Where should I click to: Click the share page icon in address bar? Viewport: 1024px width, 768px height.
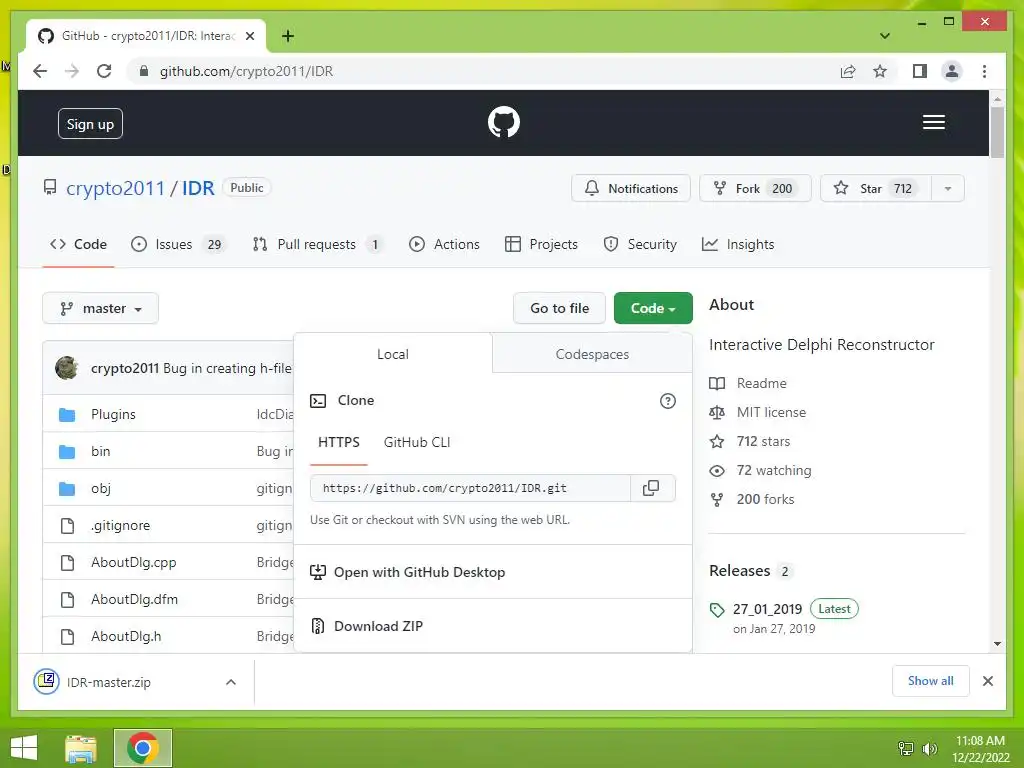click(848, 71)
